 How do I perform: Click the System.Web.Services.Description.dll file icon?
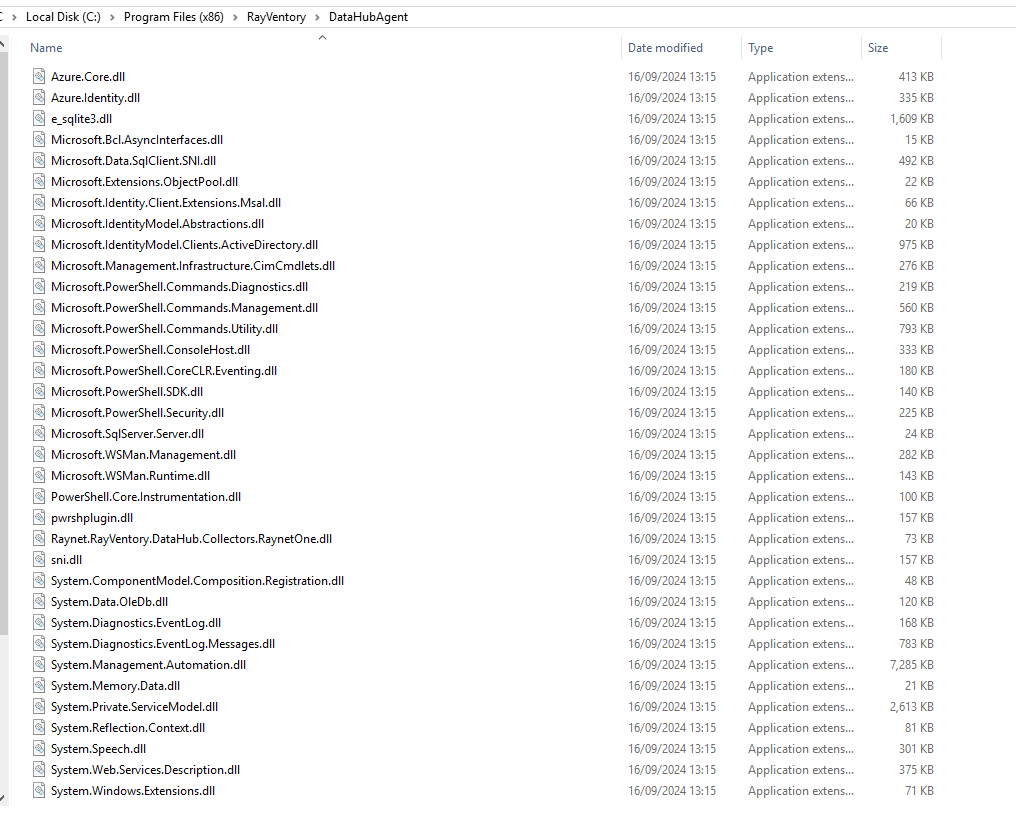click(40, 770)
